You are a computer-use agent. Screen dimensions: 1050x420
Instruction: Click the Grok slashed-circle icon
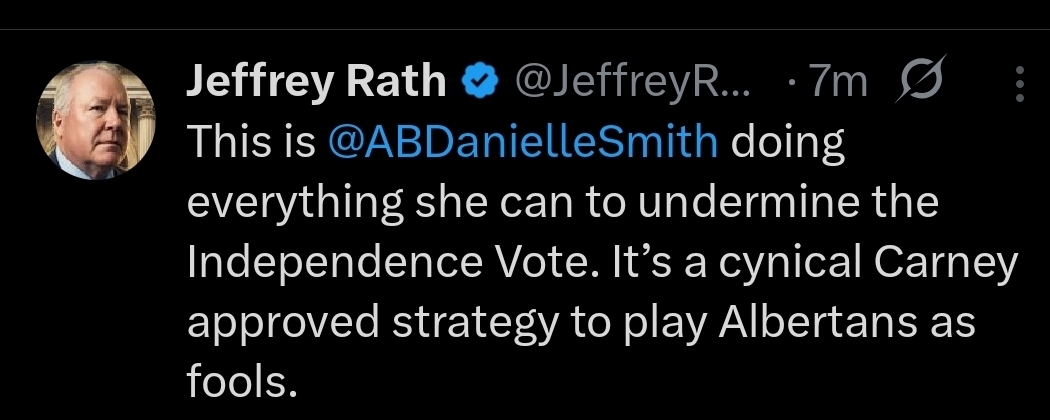tap(917, 82)
